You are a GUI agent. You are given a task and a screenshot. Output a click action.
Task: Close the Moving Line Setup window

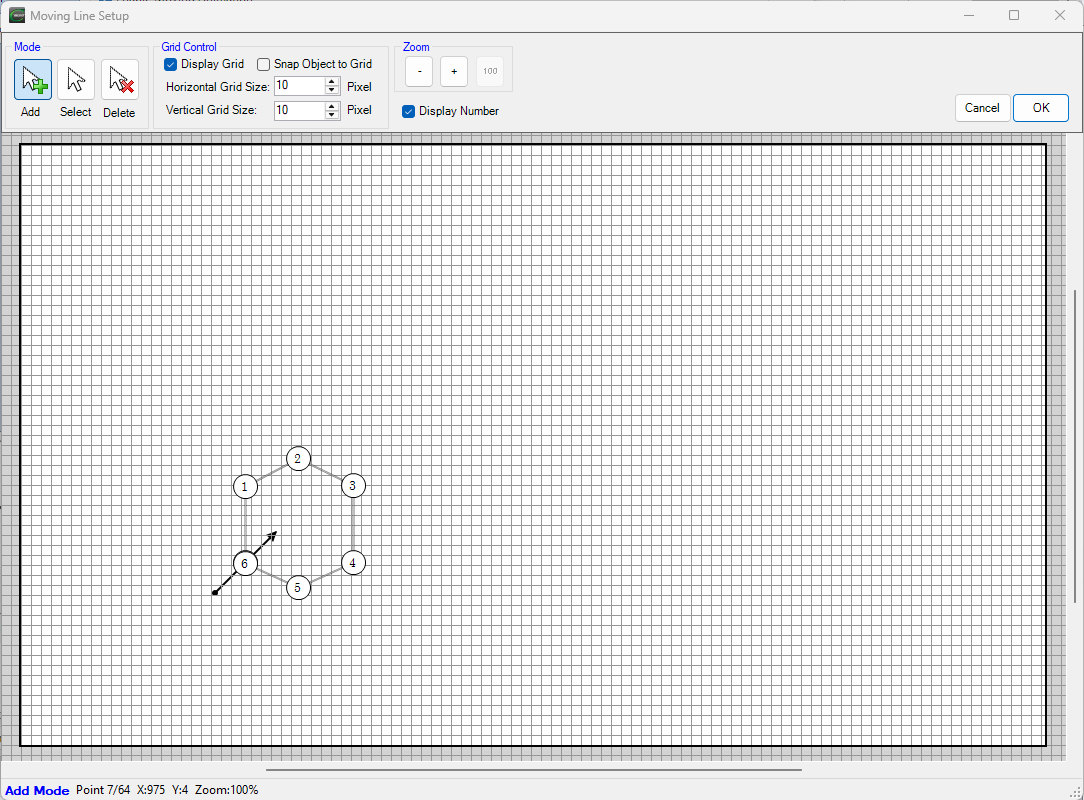pos(1060,15)
